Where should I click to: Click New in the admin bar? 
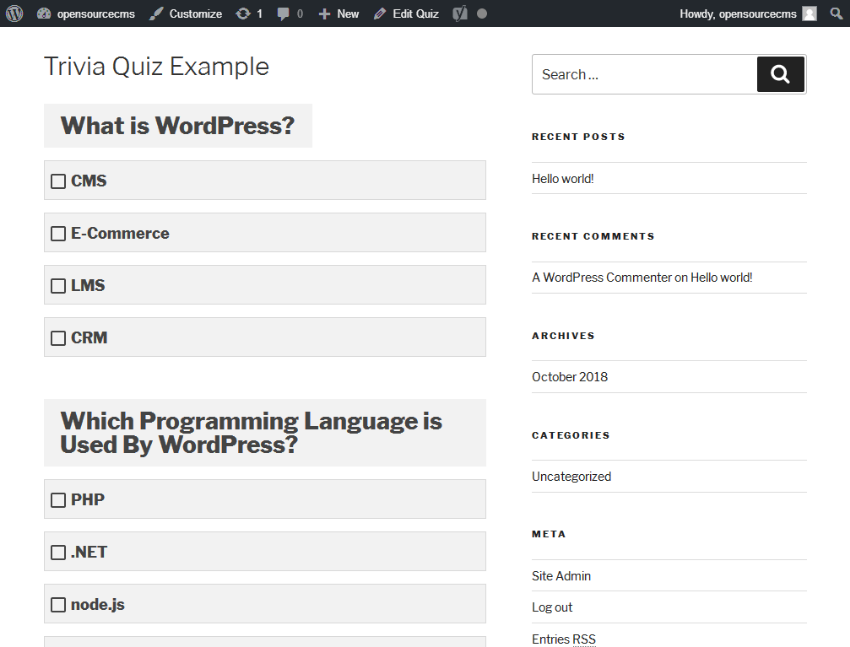tap(338, 13)
